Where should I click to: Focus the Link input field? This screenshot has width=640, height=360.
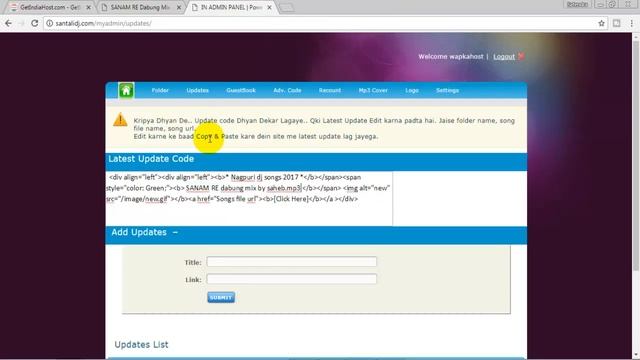291,279
